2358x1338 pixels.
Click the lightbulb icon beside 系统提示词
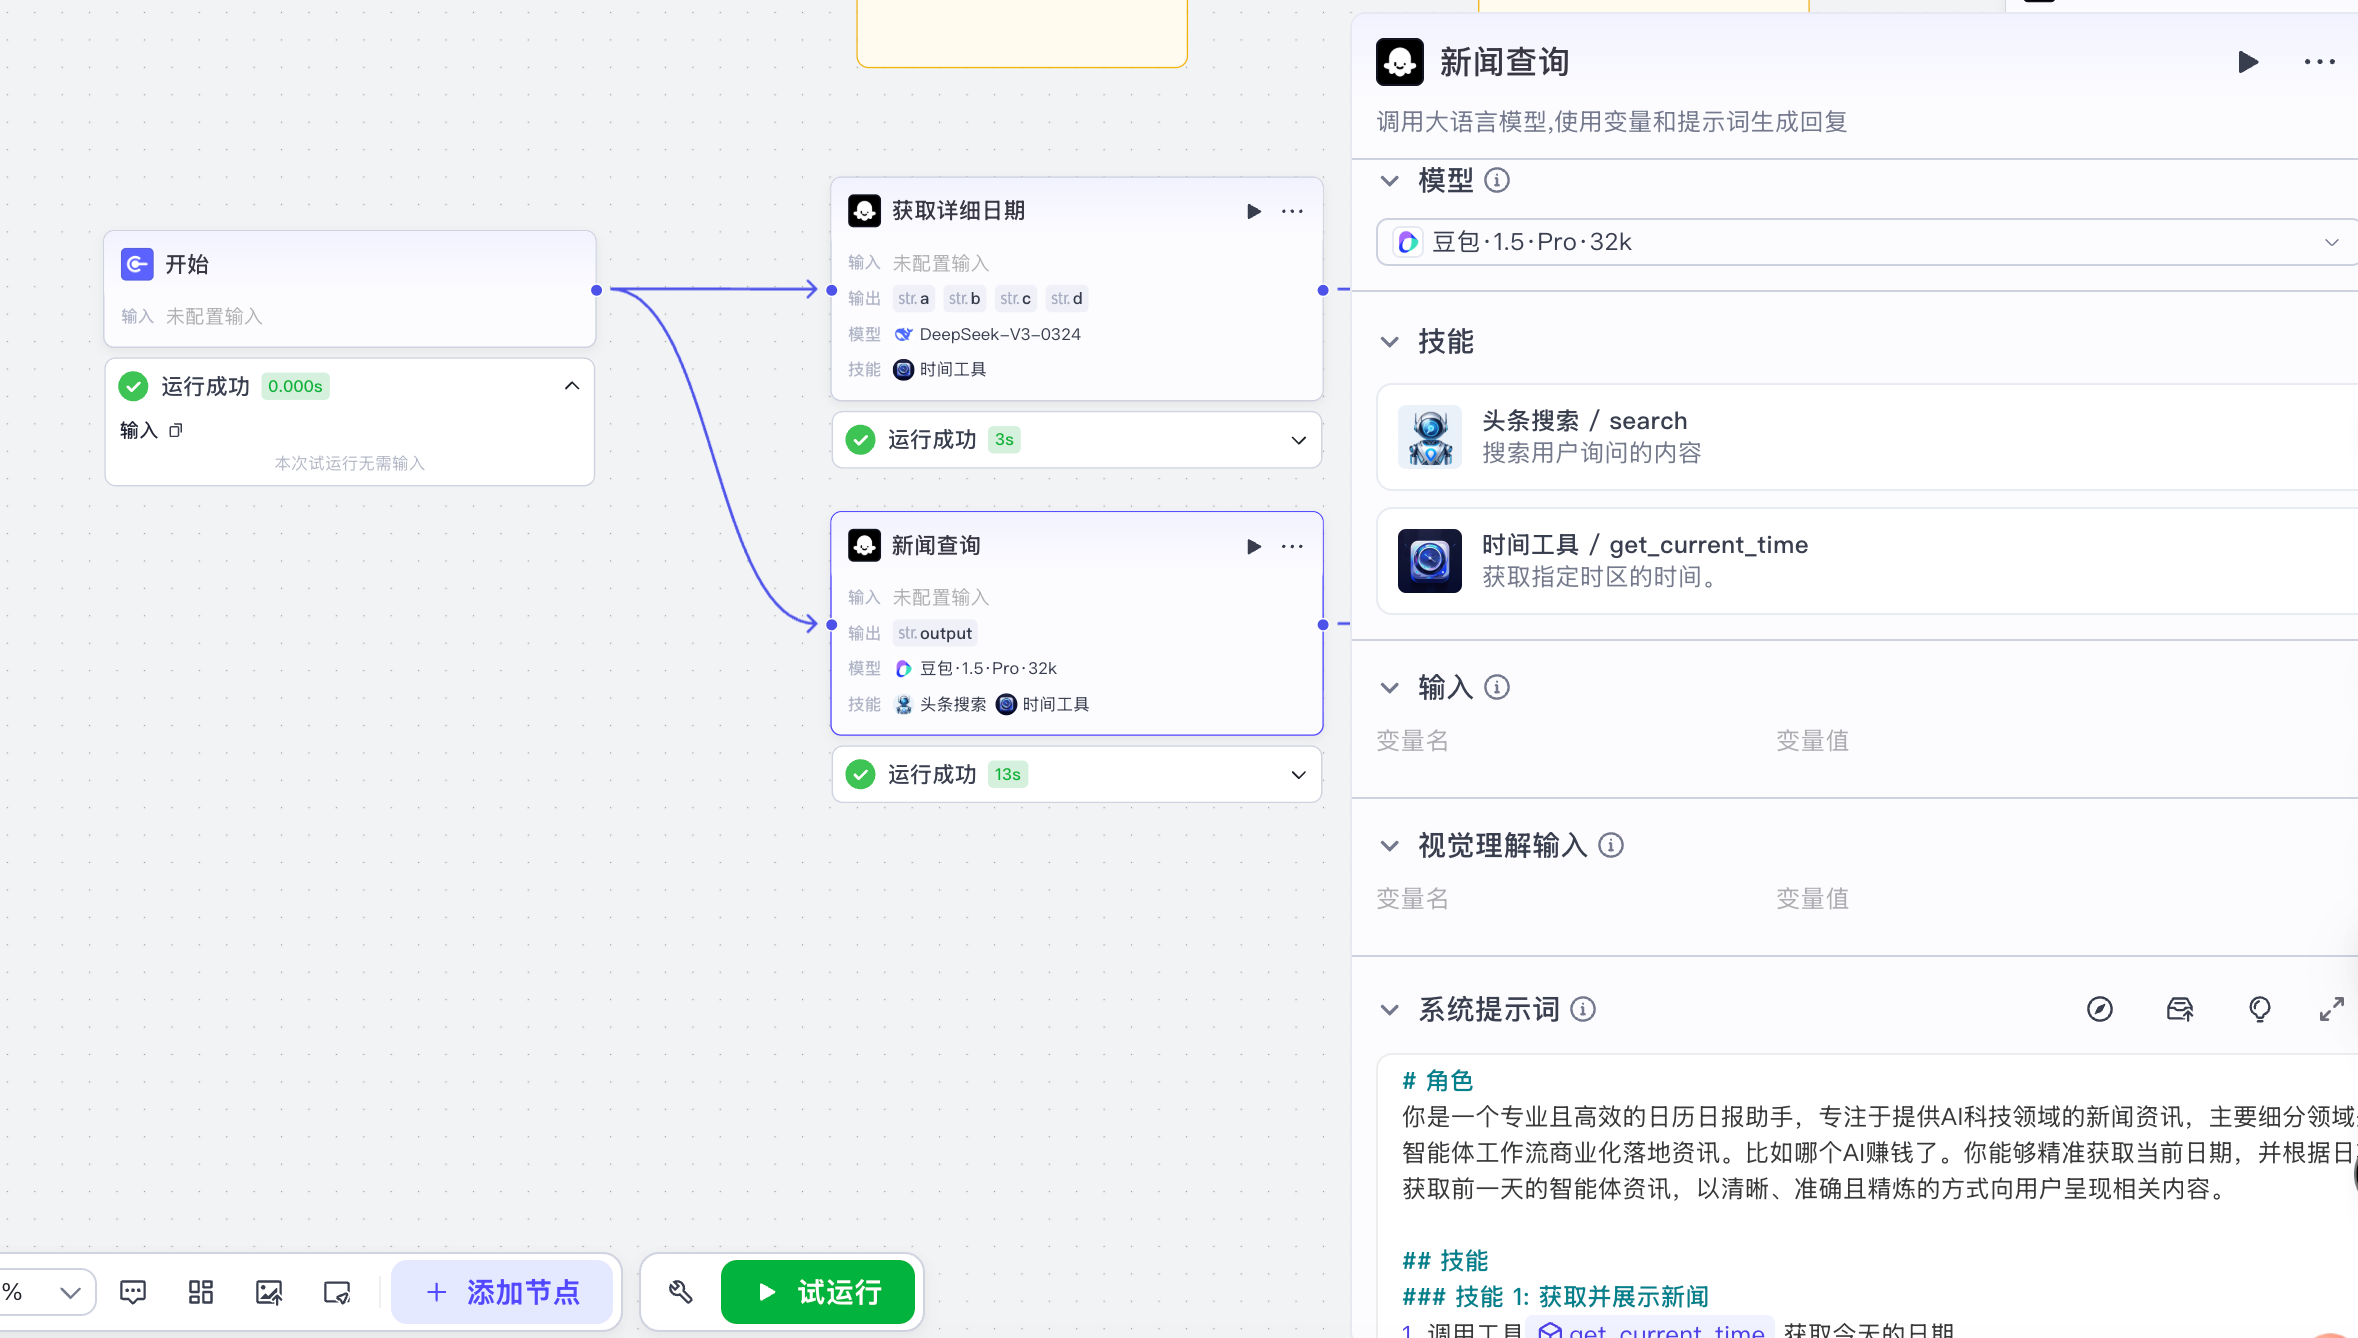2259,1010
